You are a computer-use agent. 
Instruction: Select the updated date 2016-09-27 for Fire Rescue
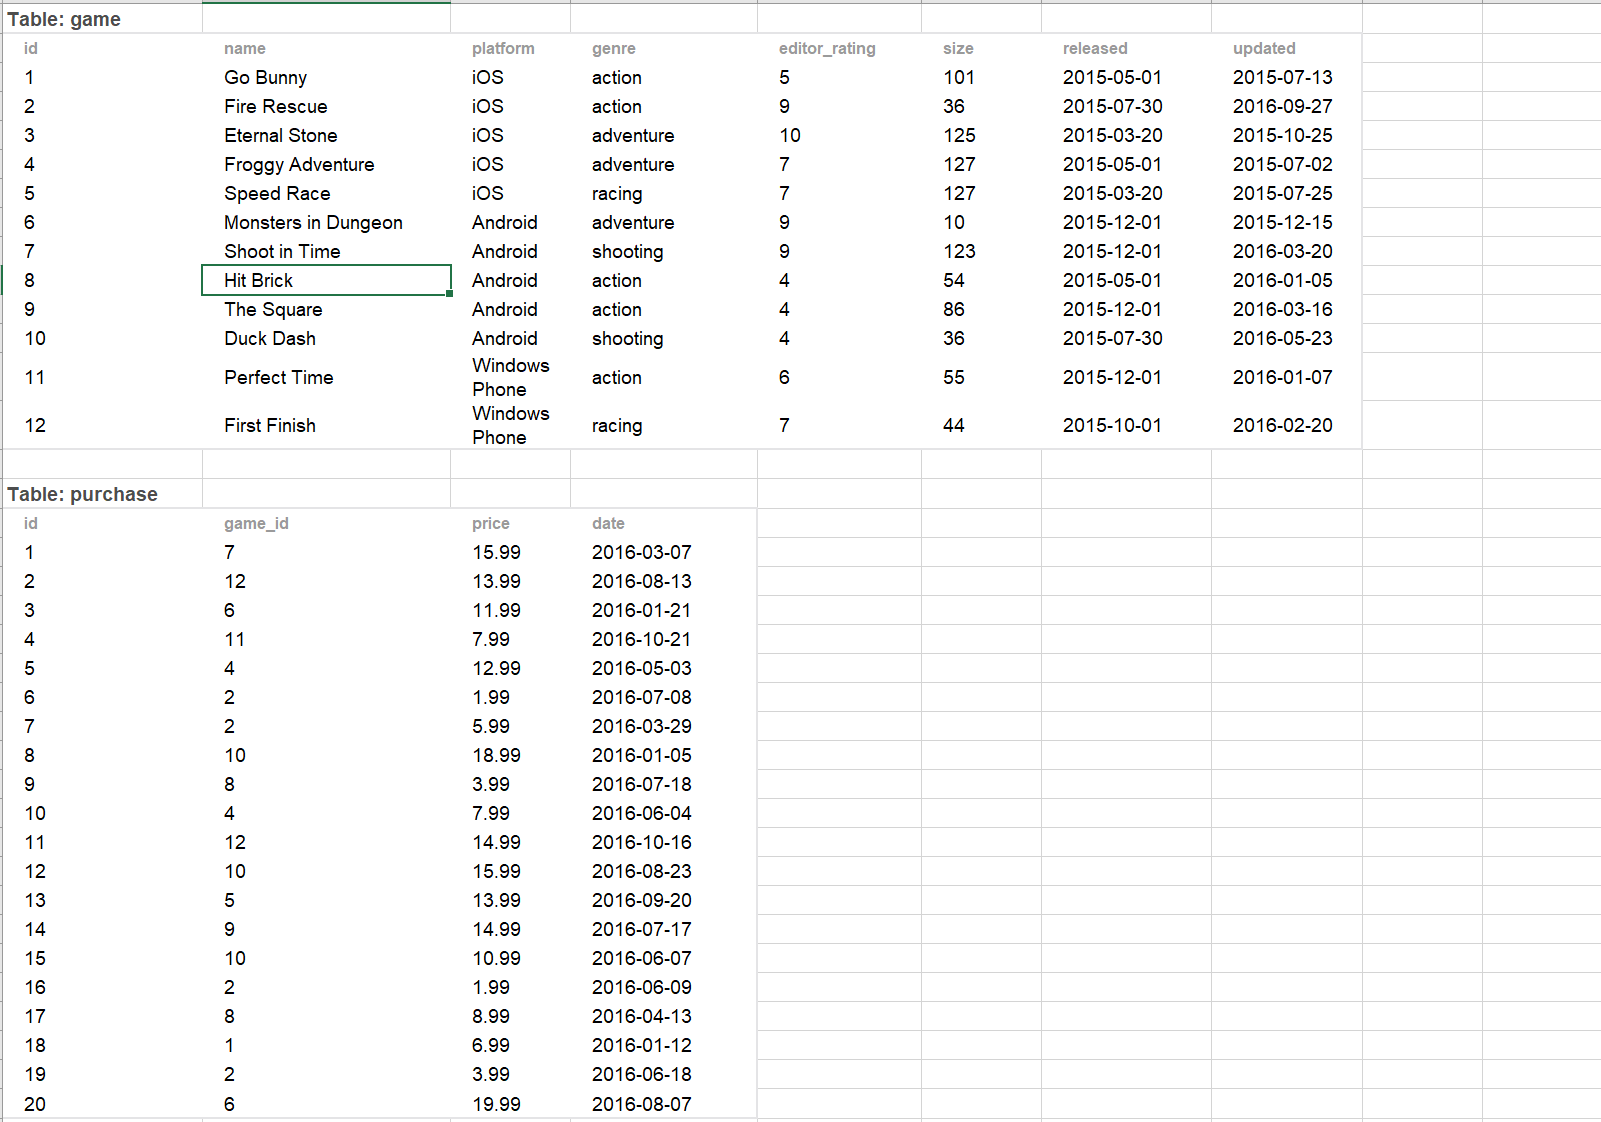pos(1283,106)
